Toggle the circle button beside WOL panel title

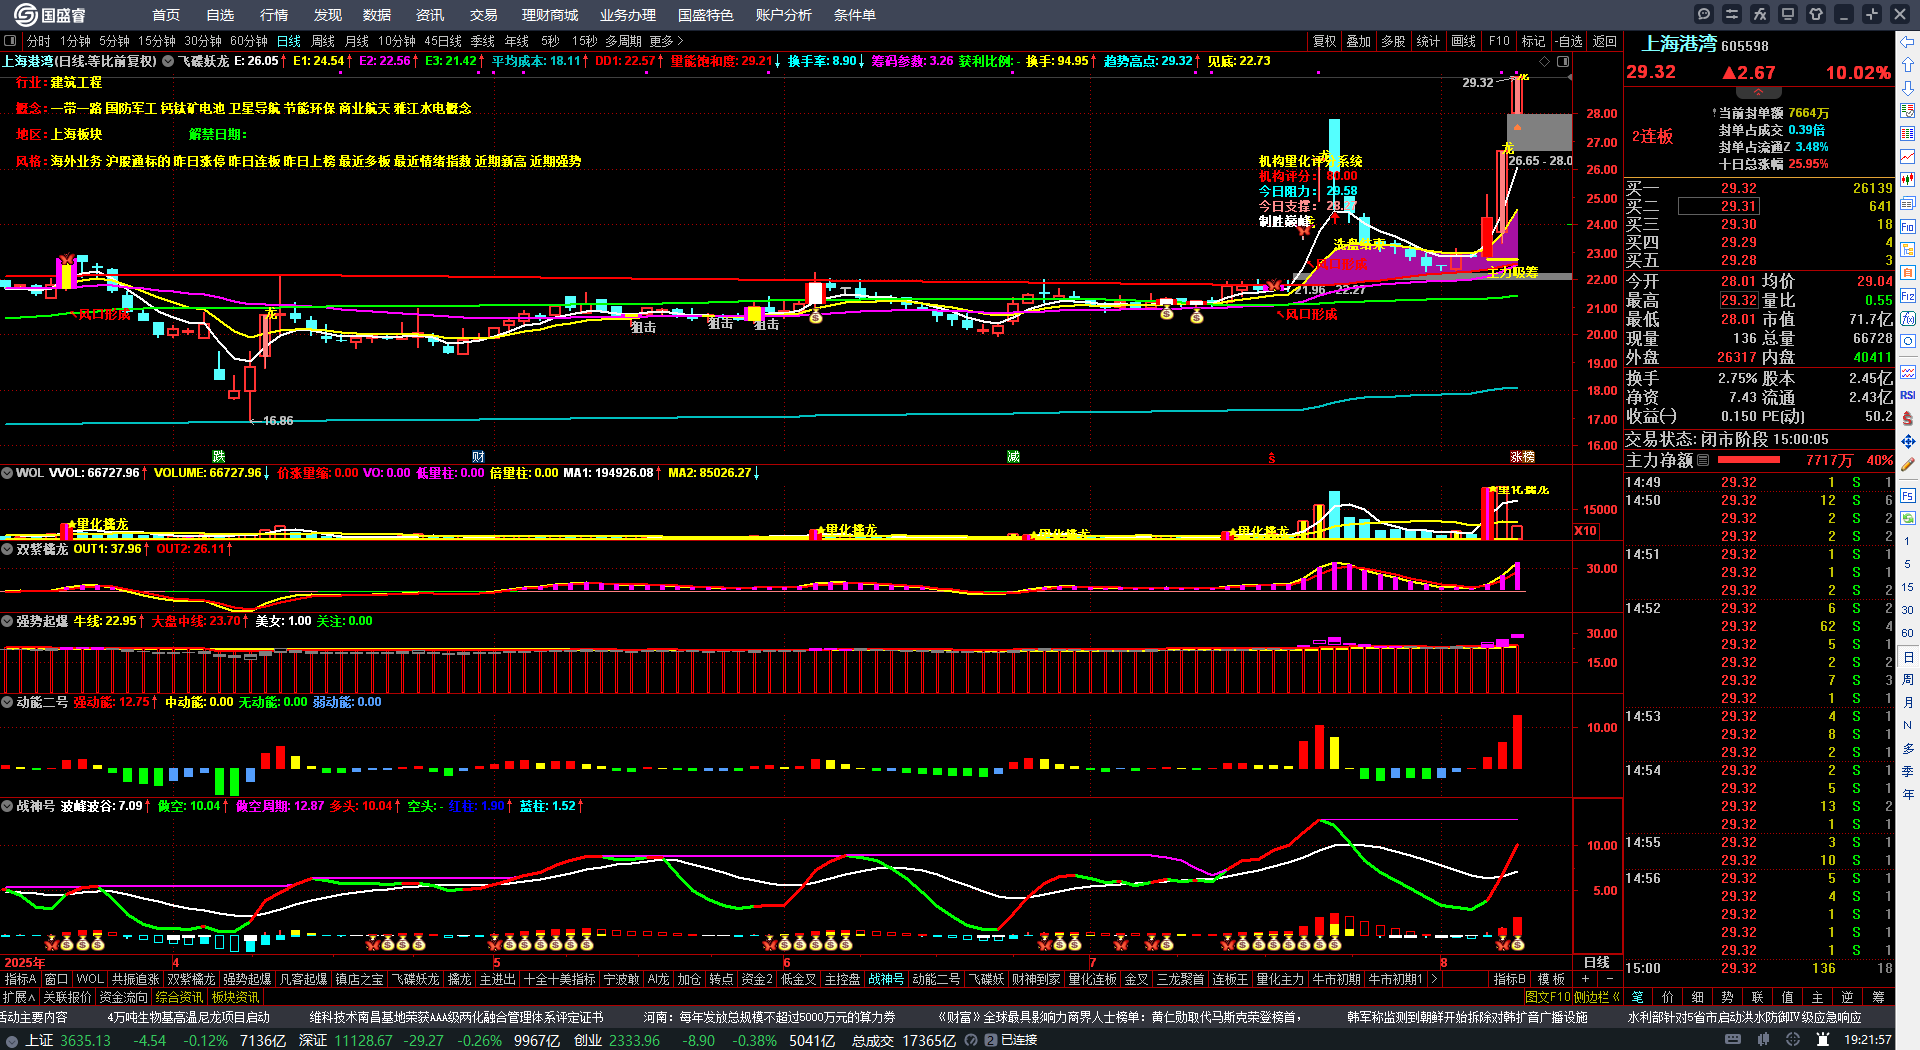click(x=7, y=473)
